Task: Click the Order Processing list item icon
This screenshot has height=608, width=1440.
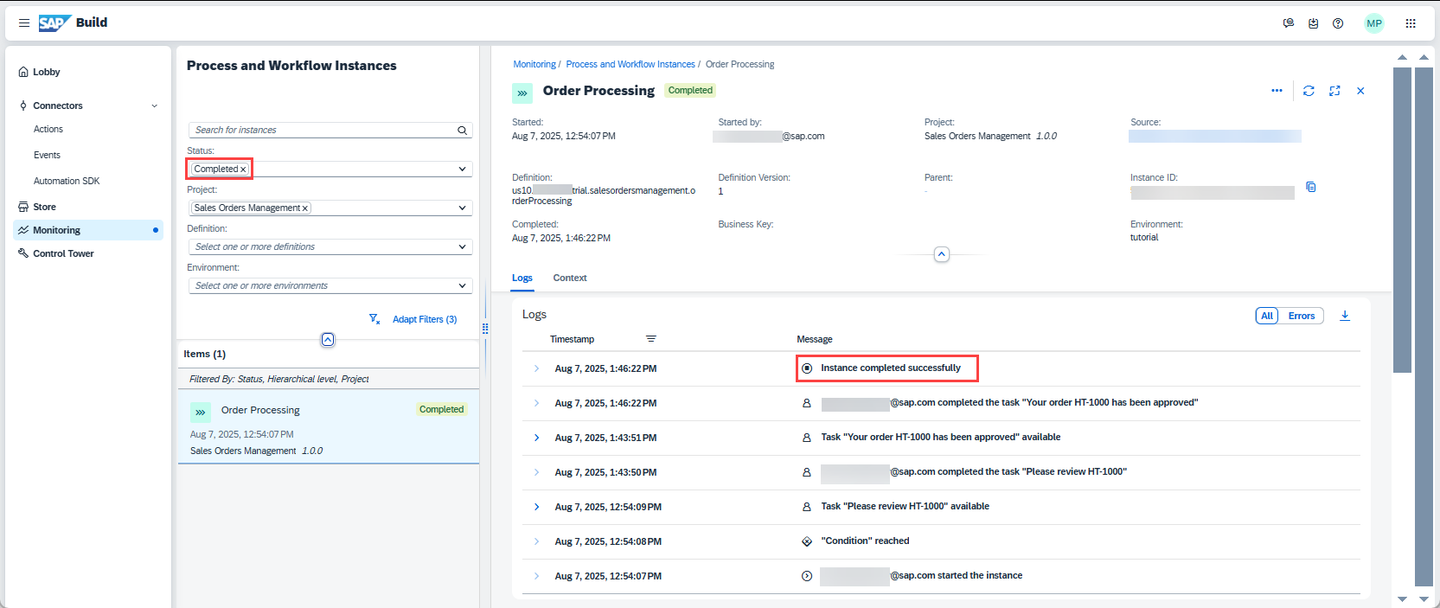Action: [x=200, y=411]
